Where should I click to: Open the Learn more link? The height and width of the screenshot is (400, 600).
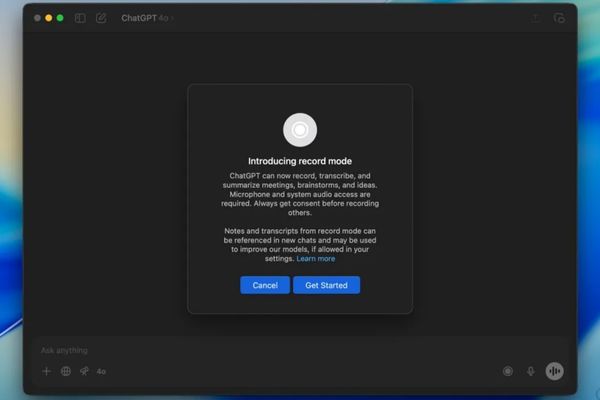[x=316, y=258]
